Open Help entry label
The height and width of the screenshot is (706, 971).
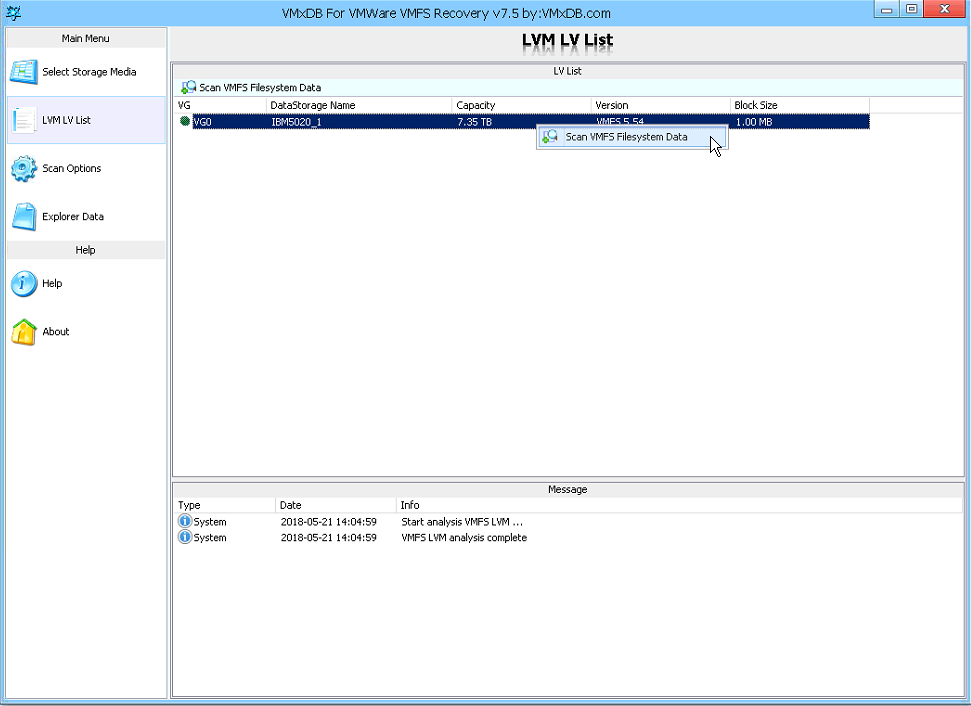[52, 284]
